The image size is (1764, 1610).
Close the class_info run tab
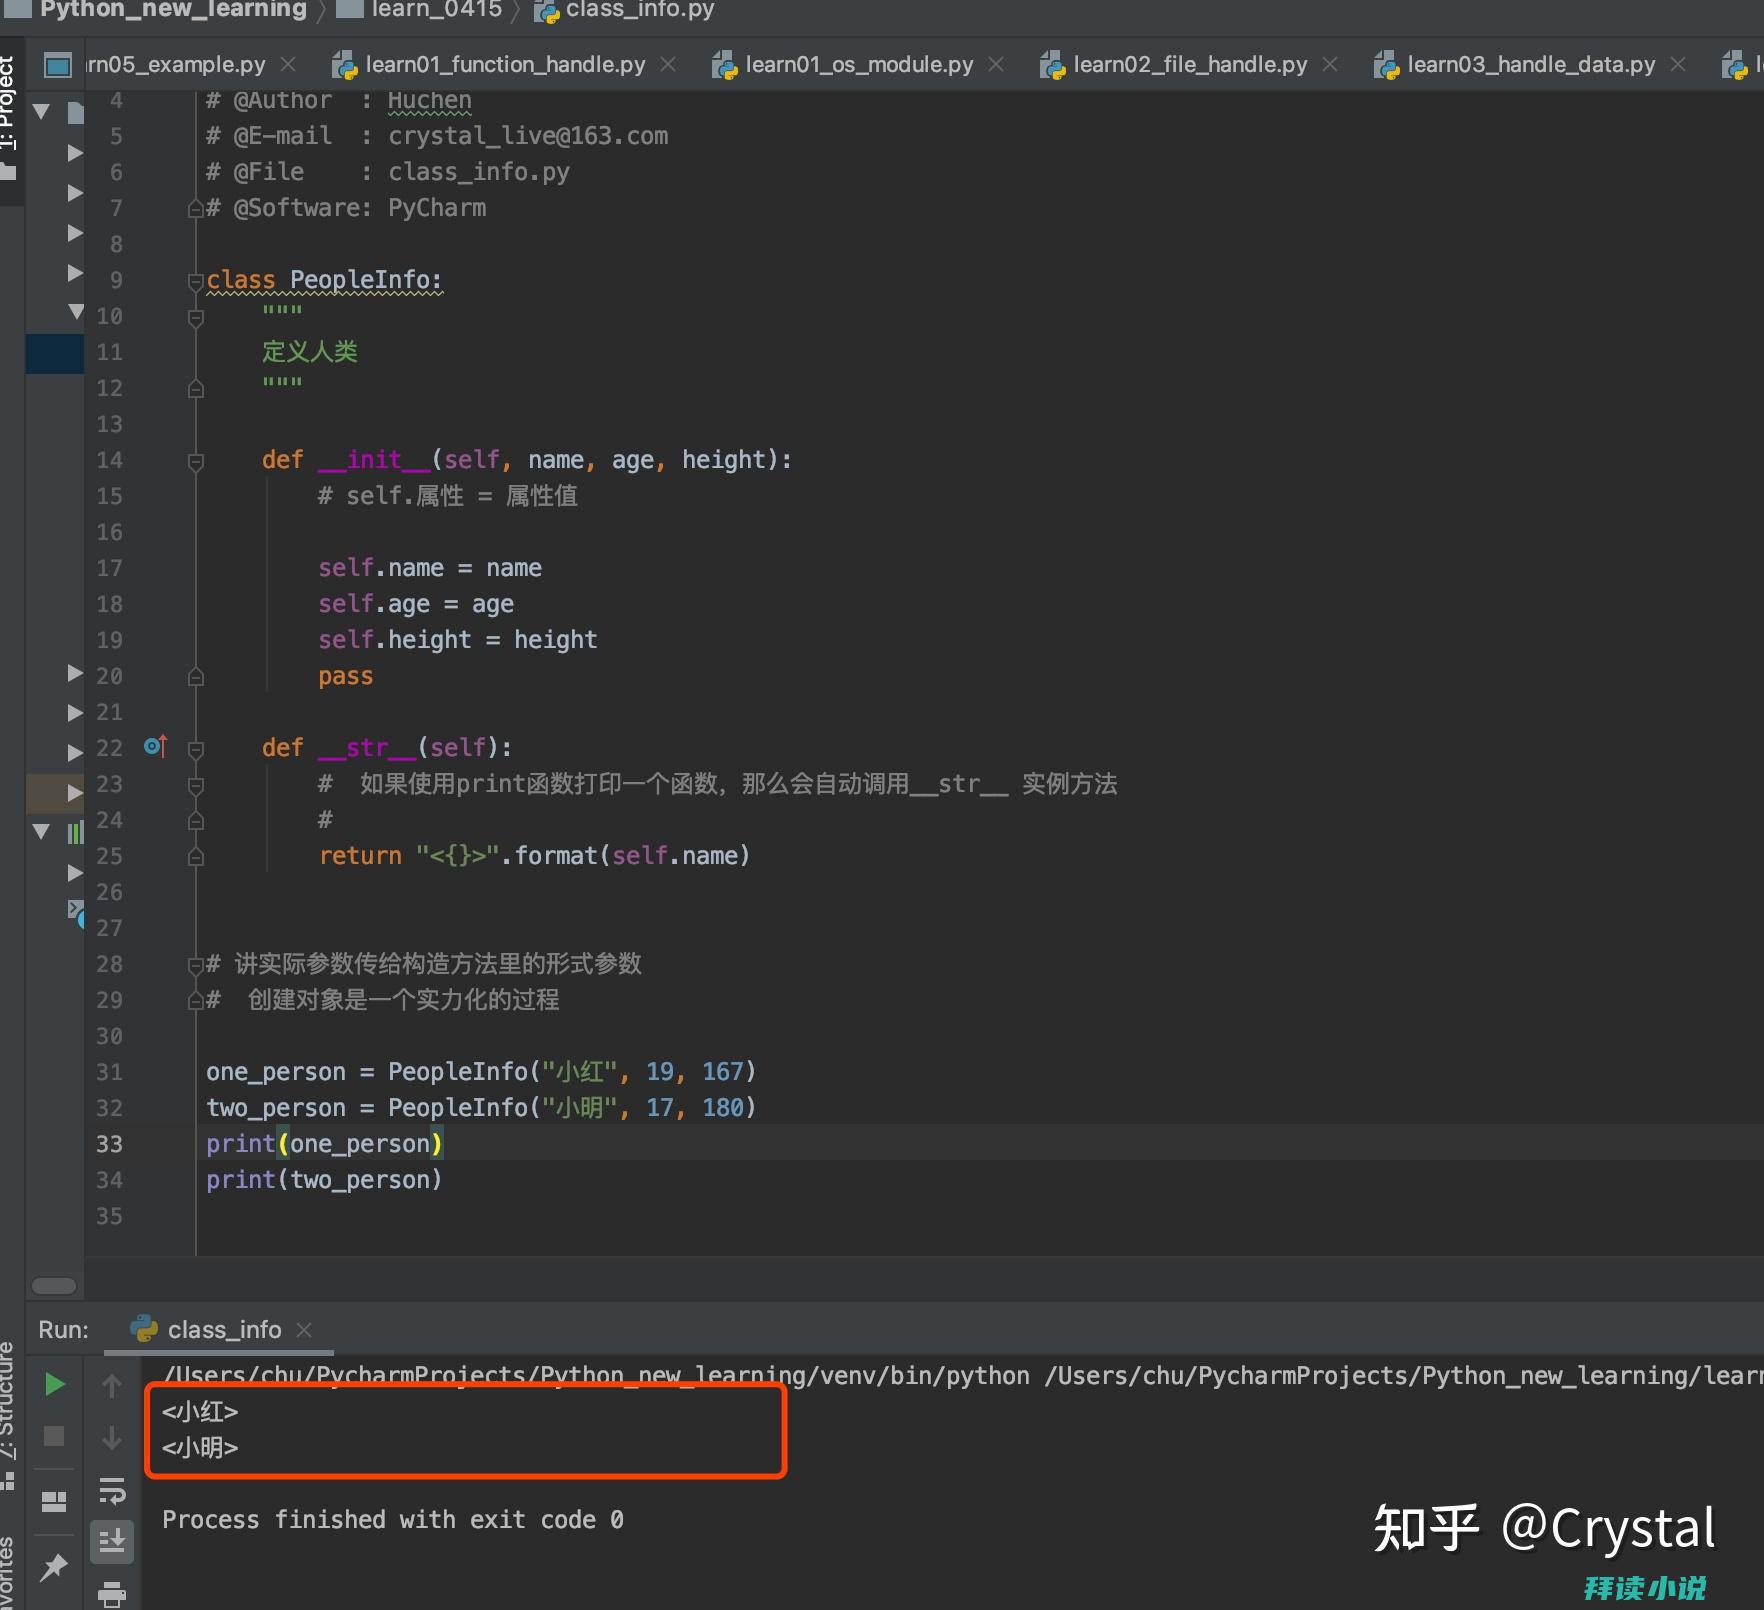(305, 1330)
